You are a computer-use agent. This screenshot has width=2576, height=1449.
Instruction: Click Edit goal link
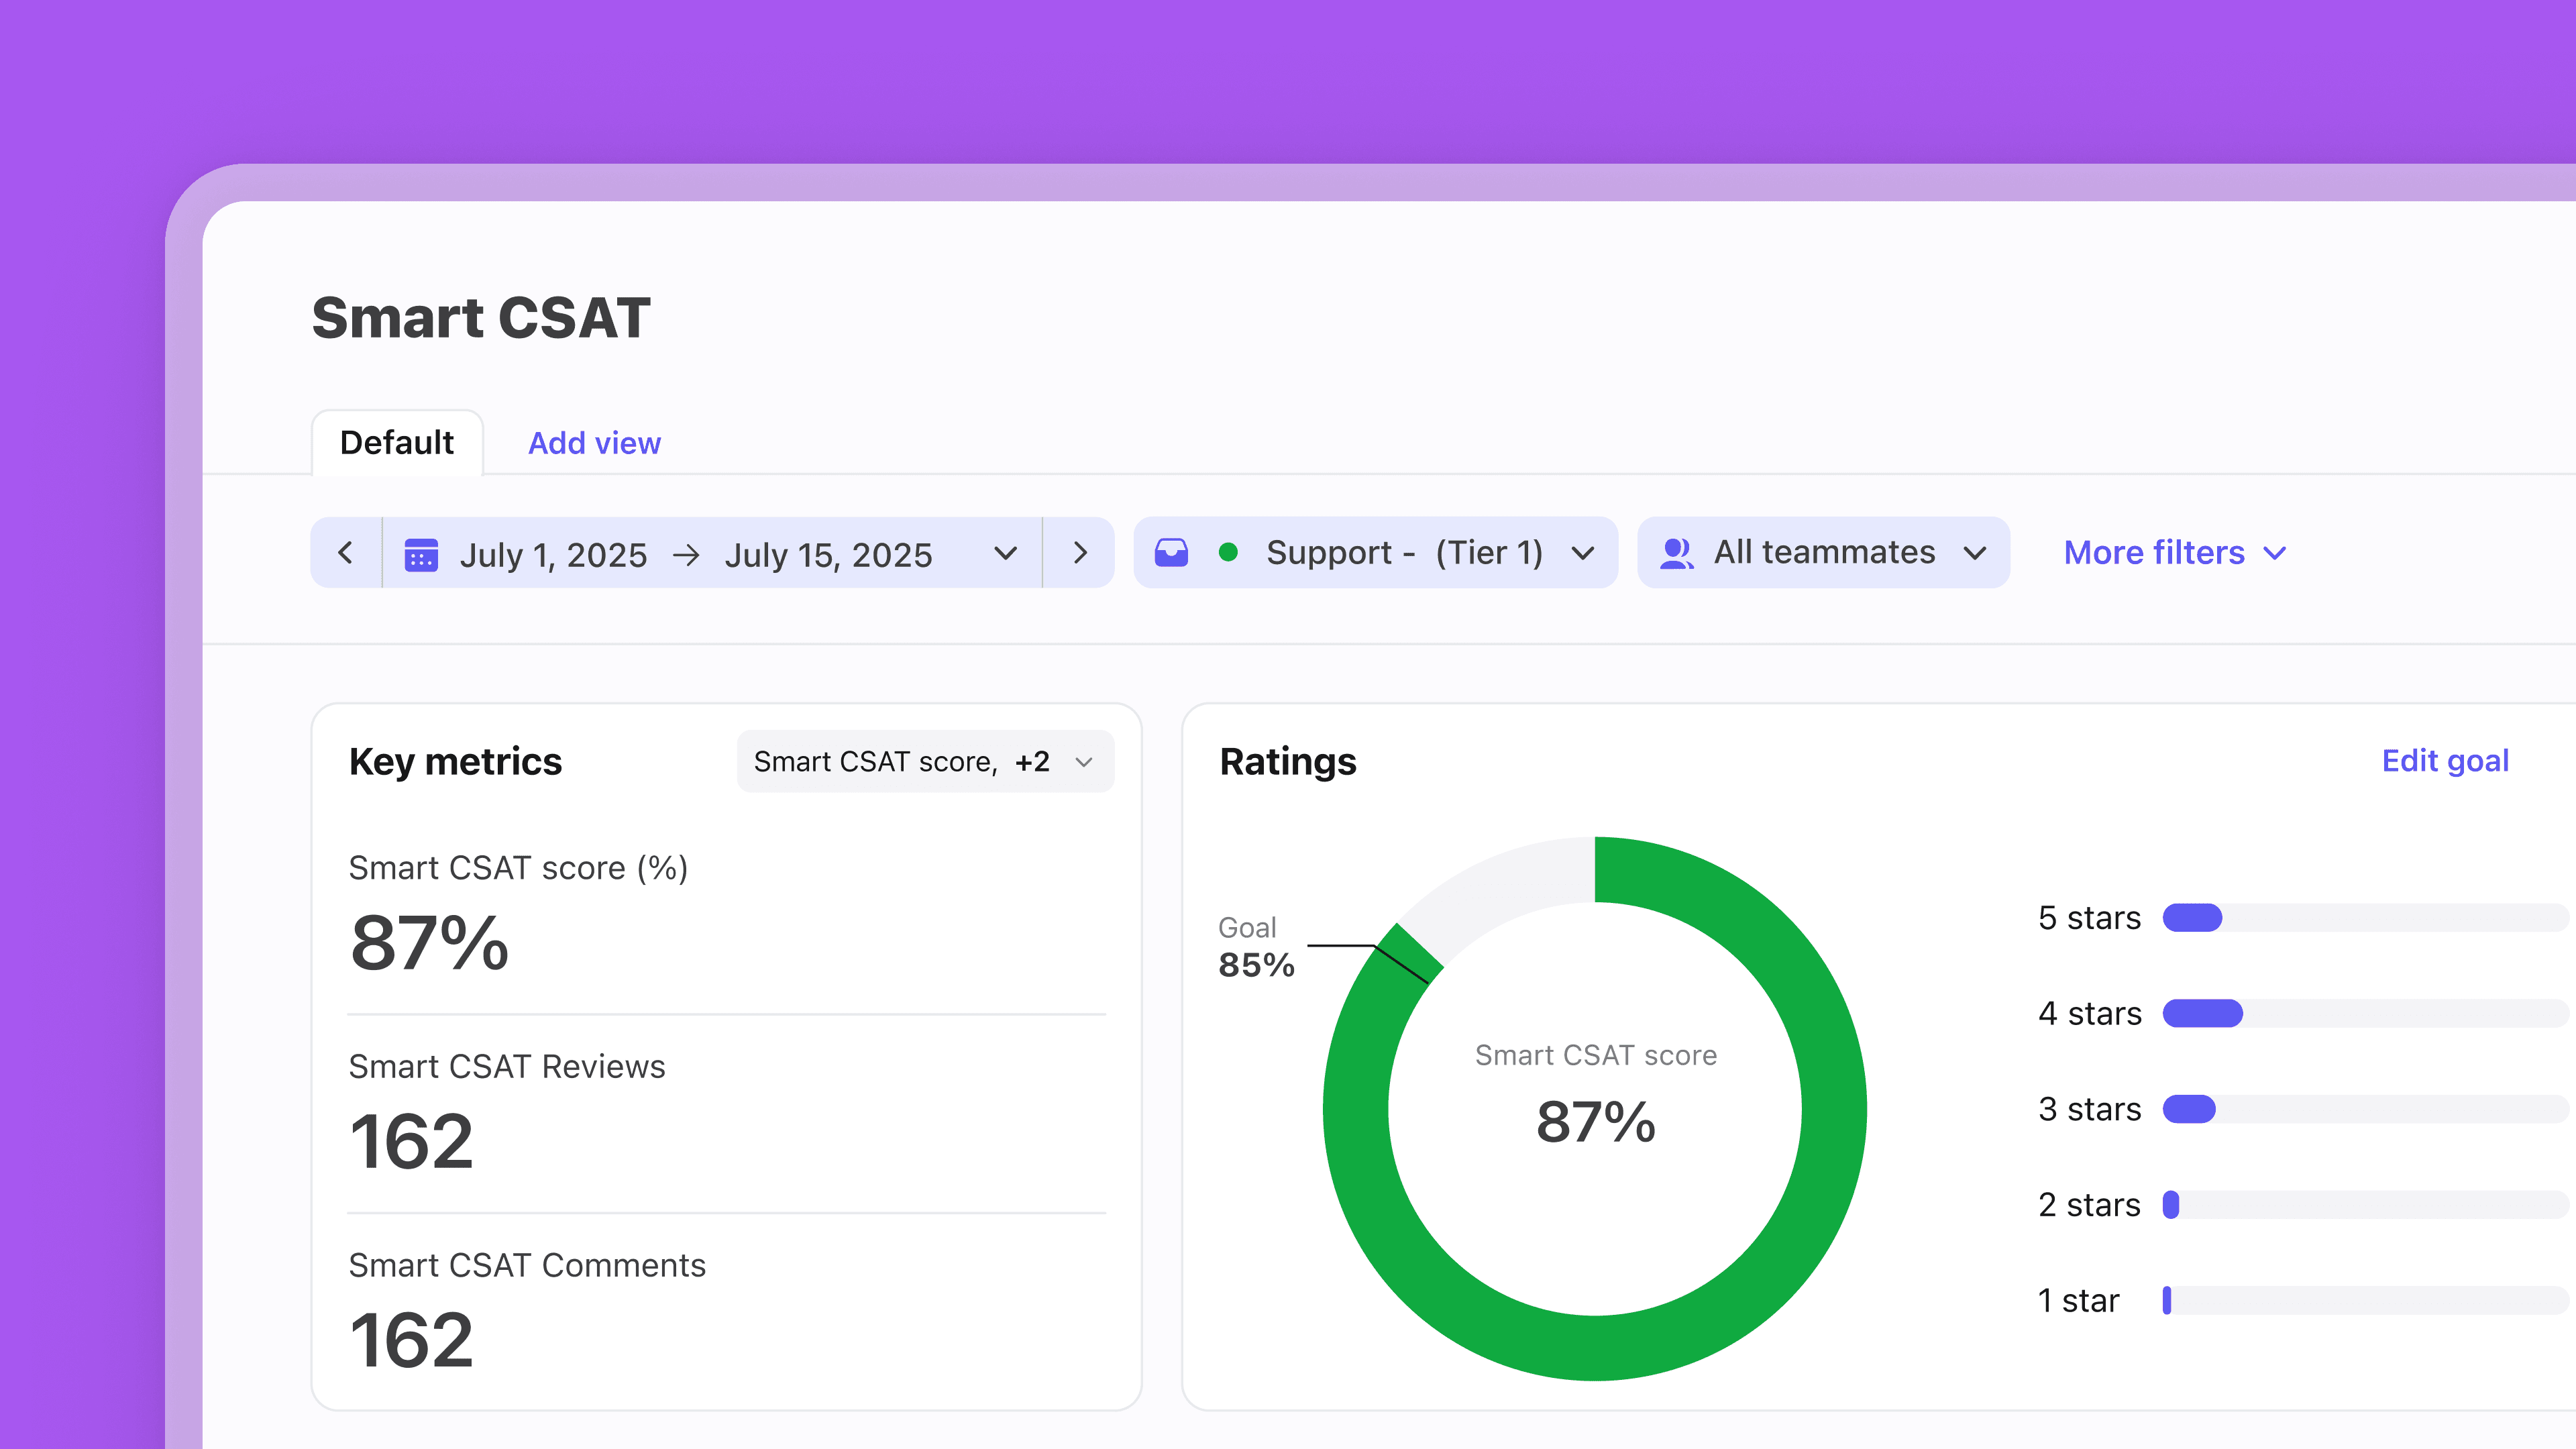click(x=2445, y=761)
